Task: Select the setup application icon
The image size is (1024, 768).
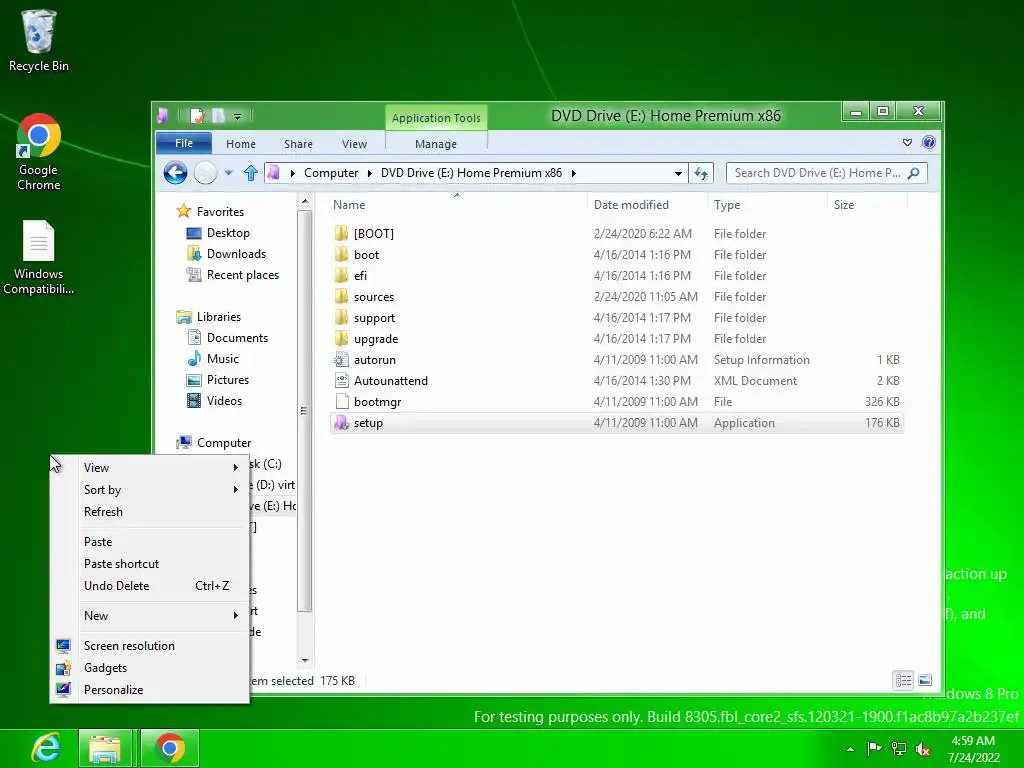Action: coord(341,423)
